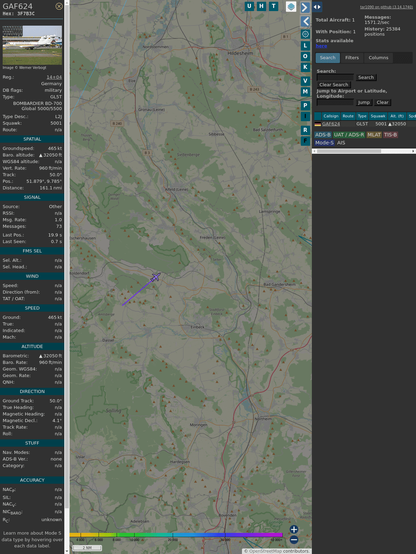Click the P map option button

(x=305, y=106)
